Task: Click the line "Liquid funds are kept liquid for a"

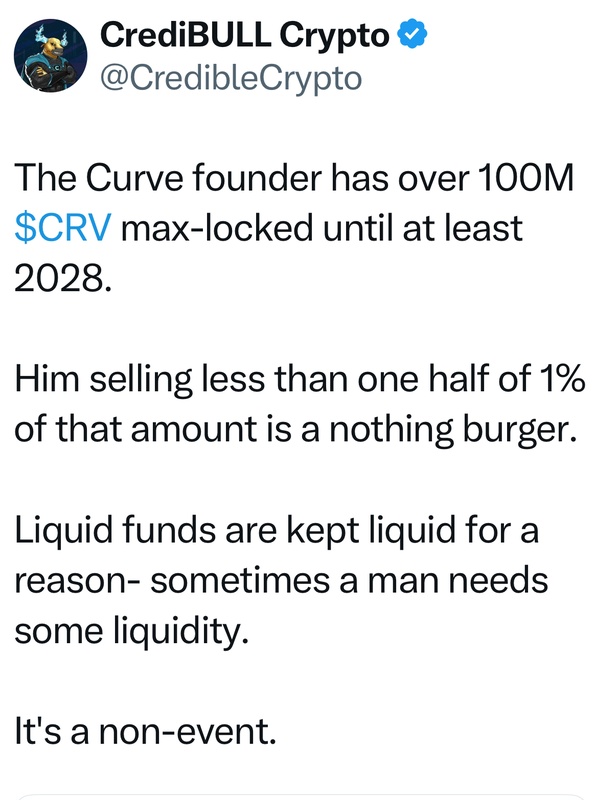Action: click(x=276, y=530)
